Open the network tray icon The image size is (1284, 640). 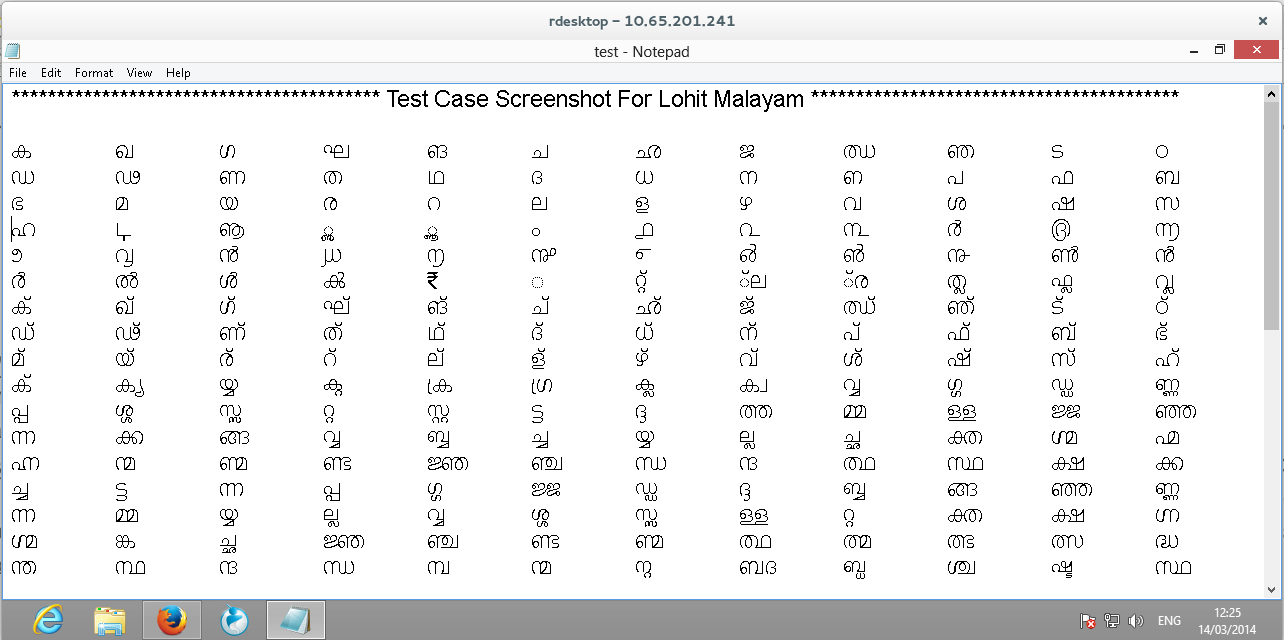[1112, 621]
